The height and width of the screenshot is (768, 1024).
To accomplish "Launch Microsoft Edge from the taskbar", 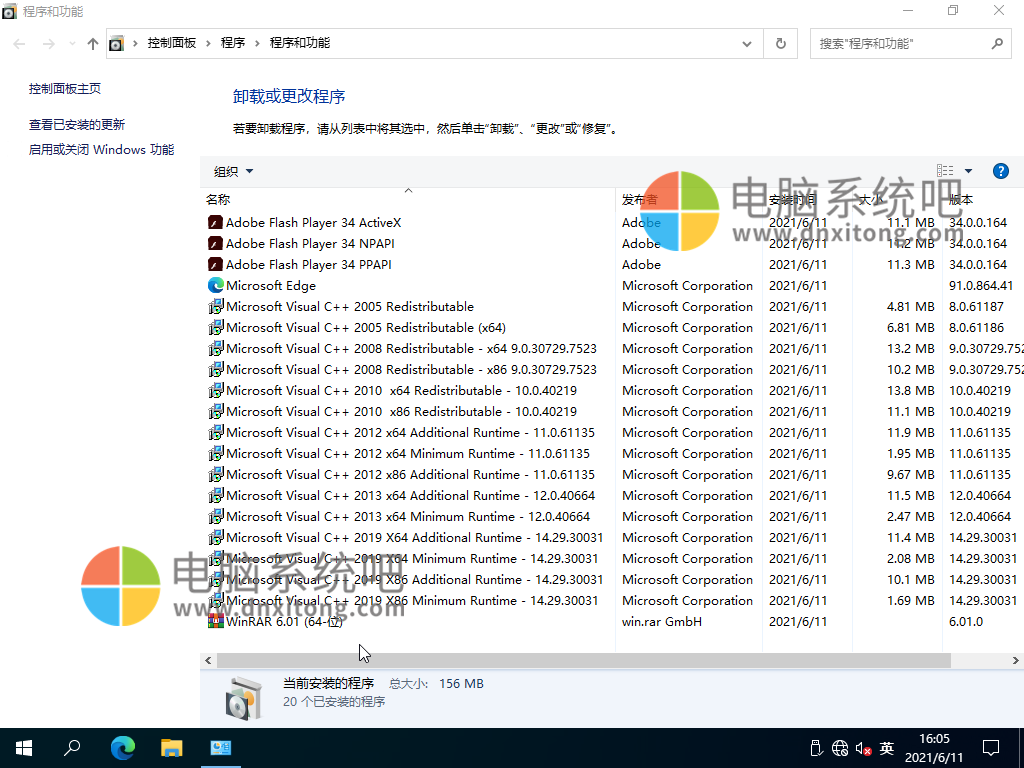I will (x=123, y=748).
